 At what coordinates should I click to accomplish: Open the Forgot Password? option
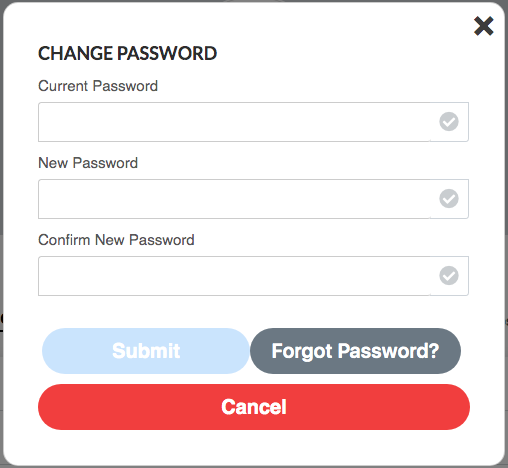[x=355, y=351]
